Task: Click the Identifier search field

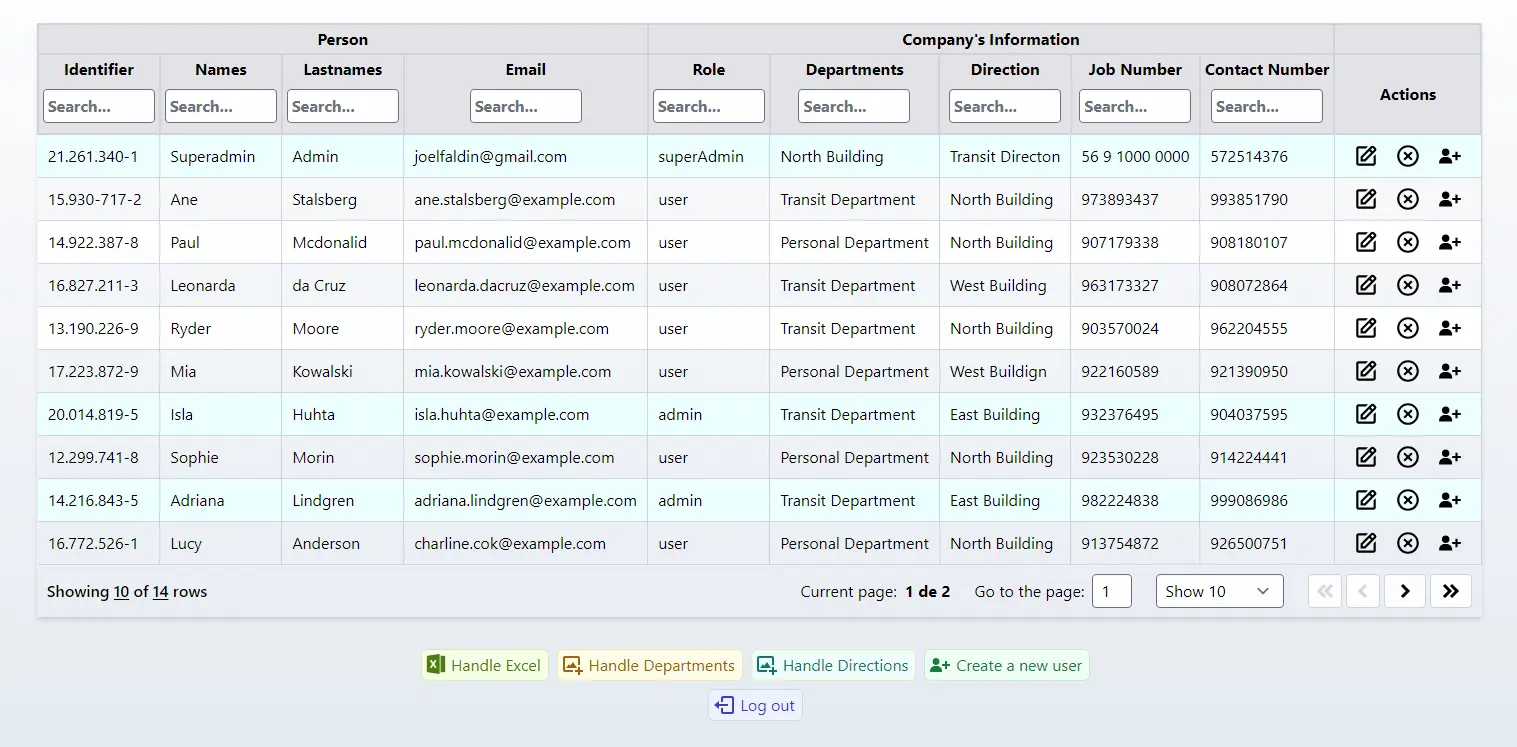Action: 98,106
